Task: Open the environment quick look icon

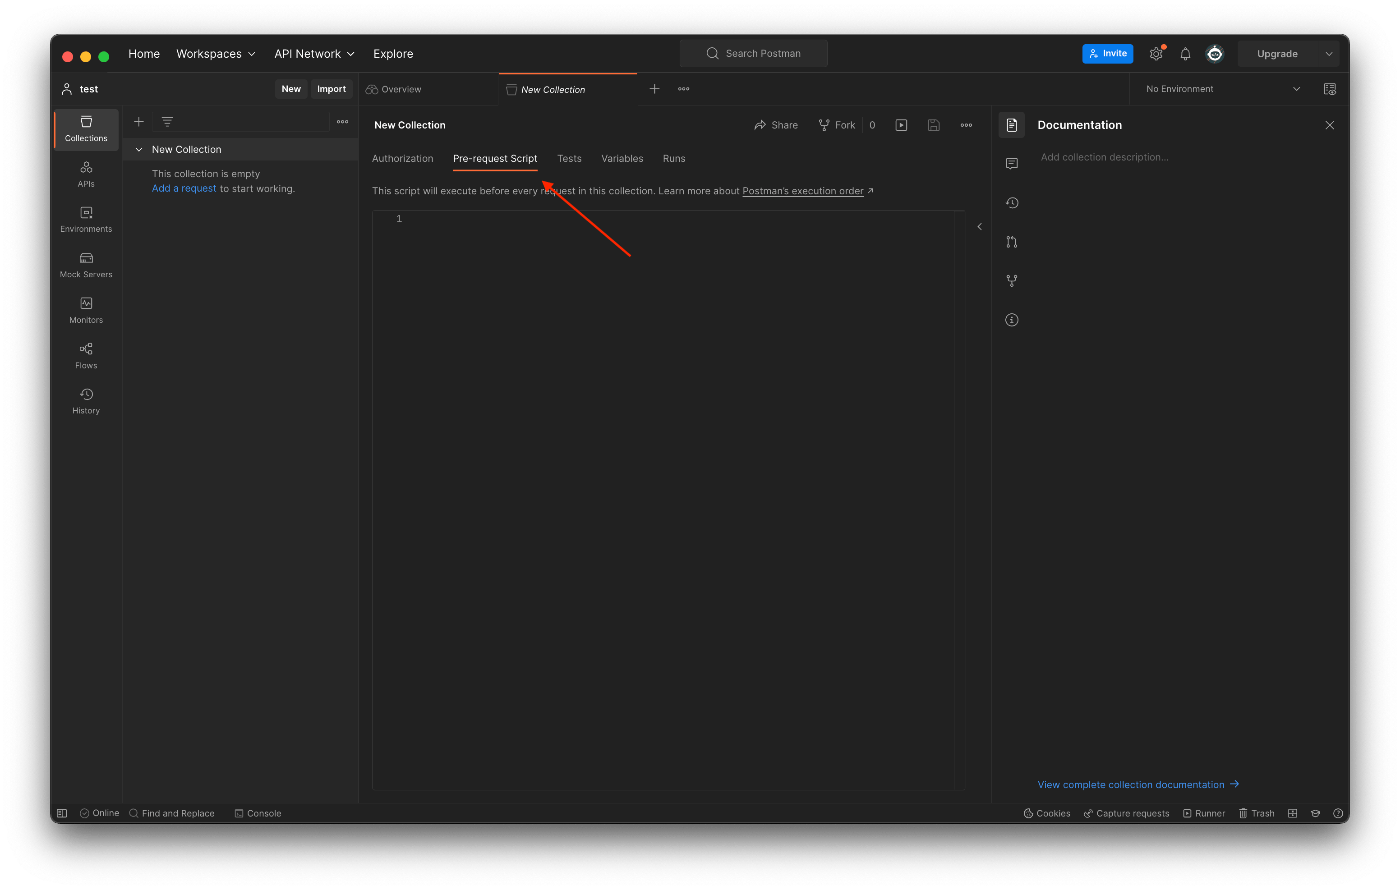Action: 1330,89
